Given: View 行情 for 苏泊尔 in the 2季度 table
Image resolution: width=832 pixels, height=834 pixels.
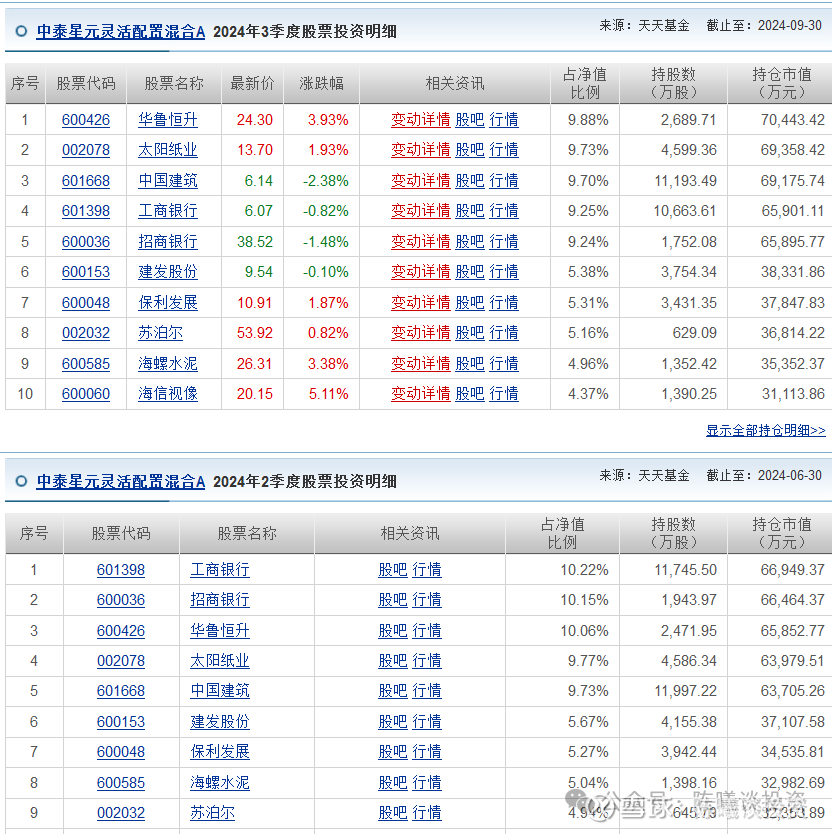Looking at the screenshot, I should (x=427, y=813).
